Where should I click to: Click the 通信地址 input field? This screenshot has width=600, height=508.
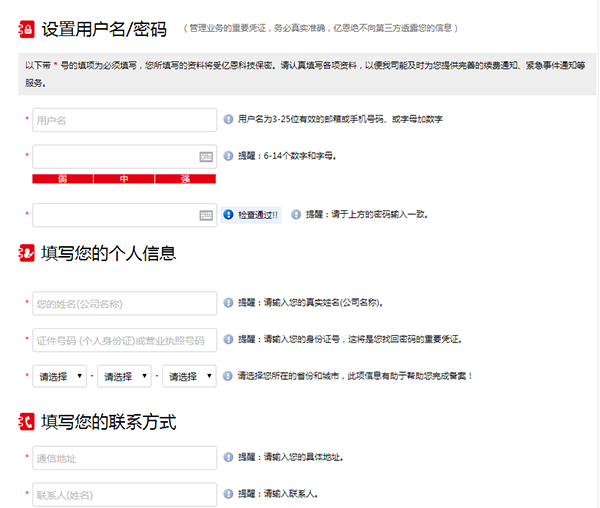click(x=124, y=458)
